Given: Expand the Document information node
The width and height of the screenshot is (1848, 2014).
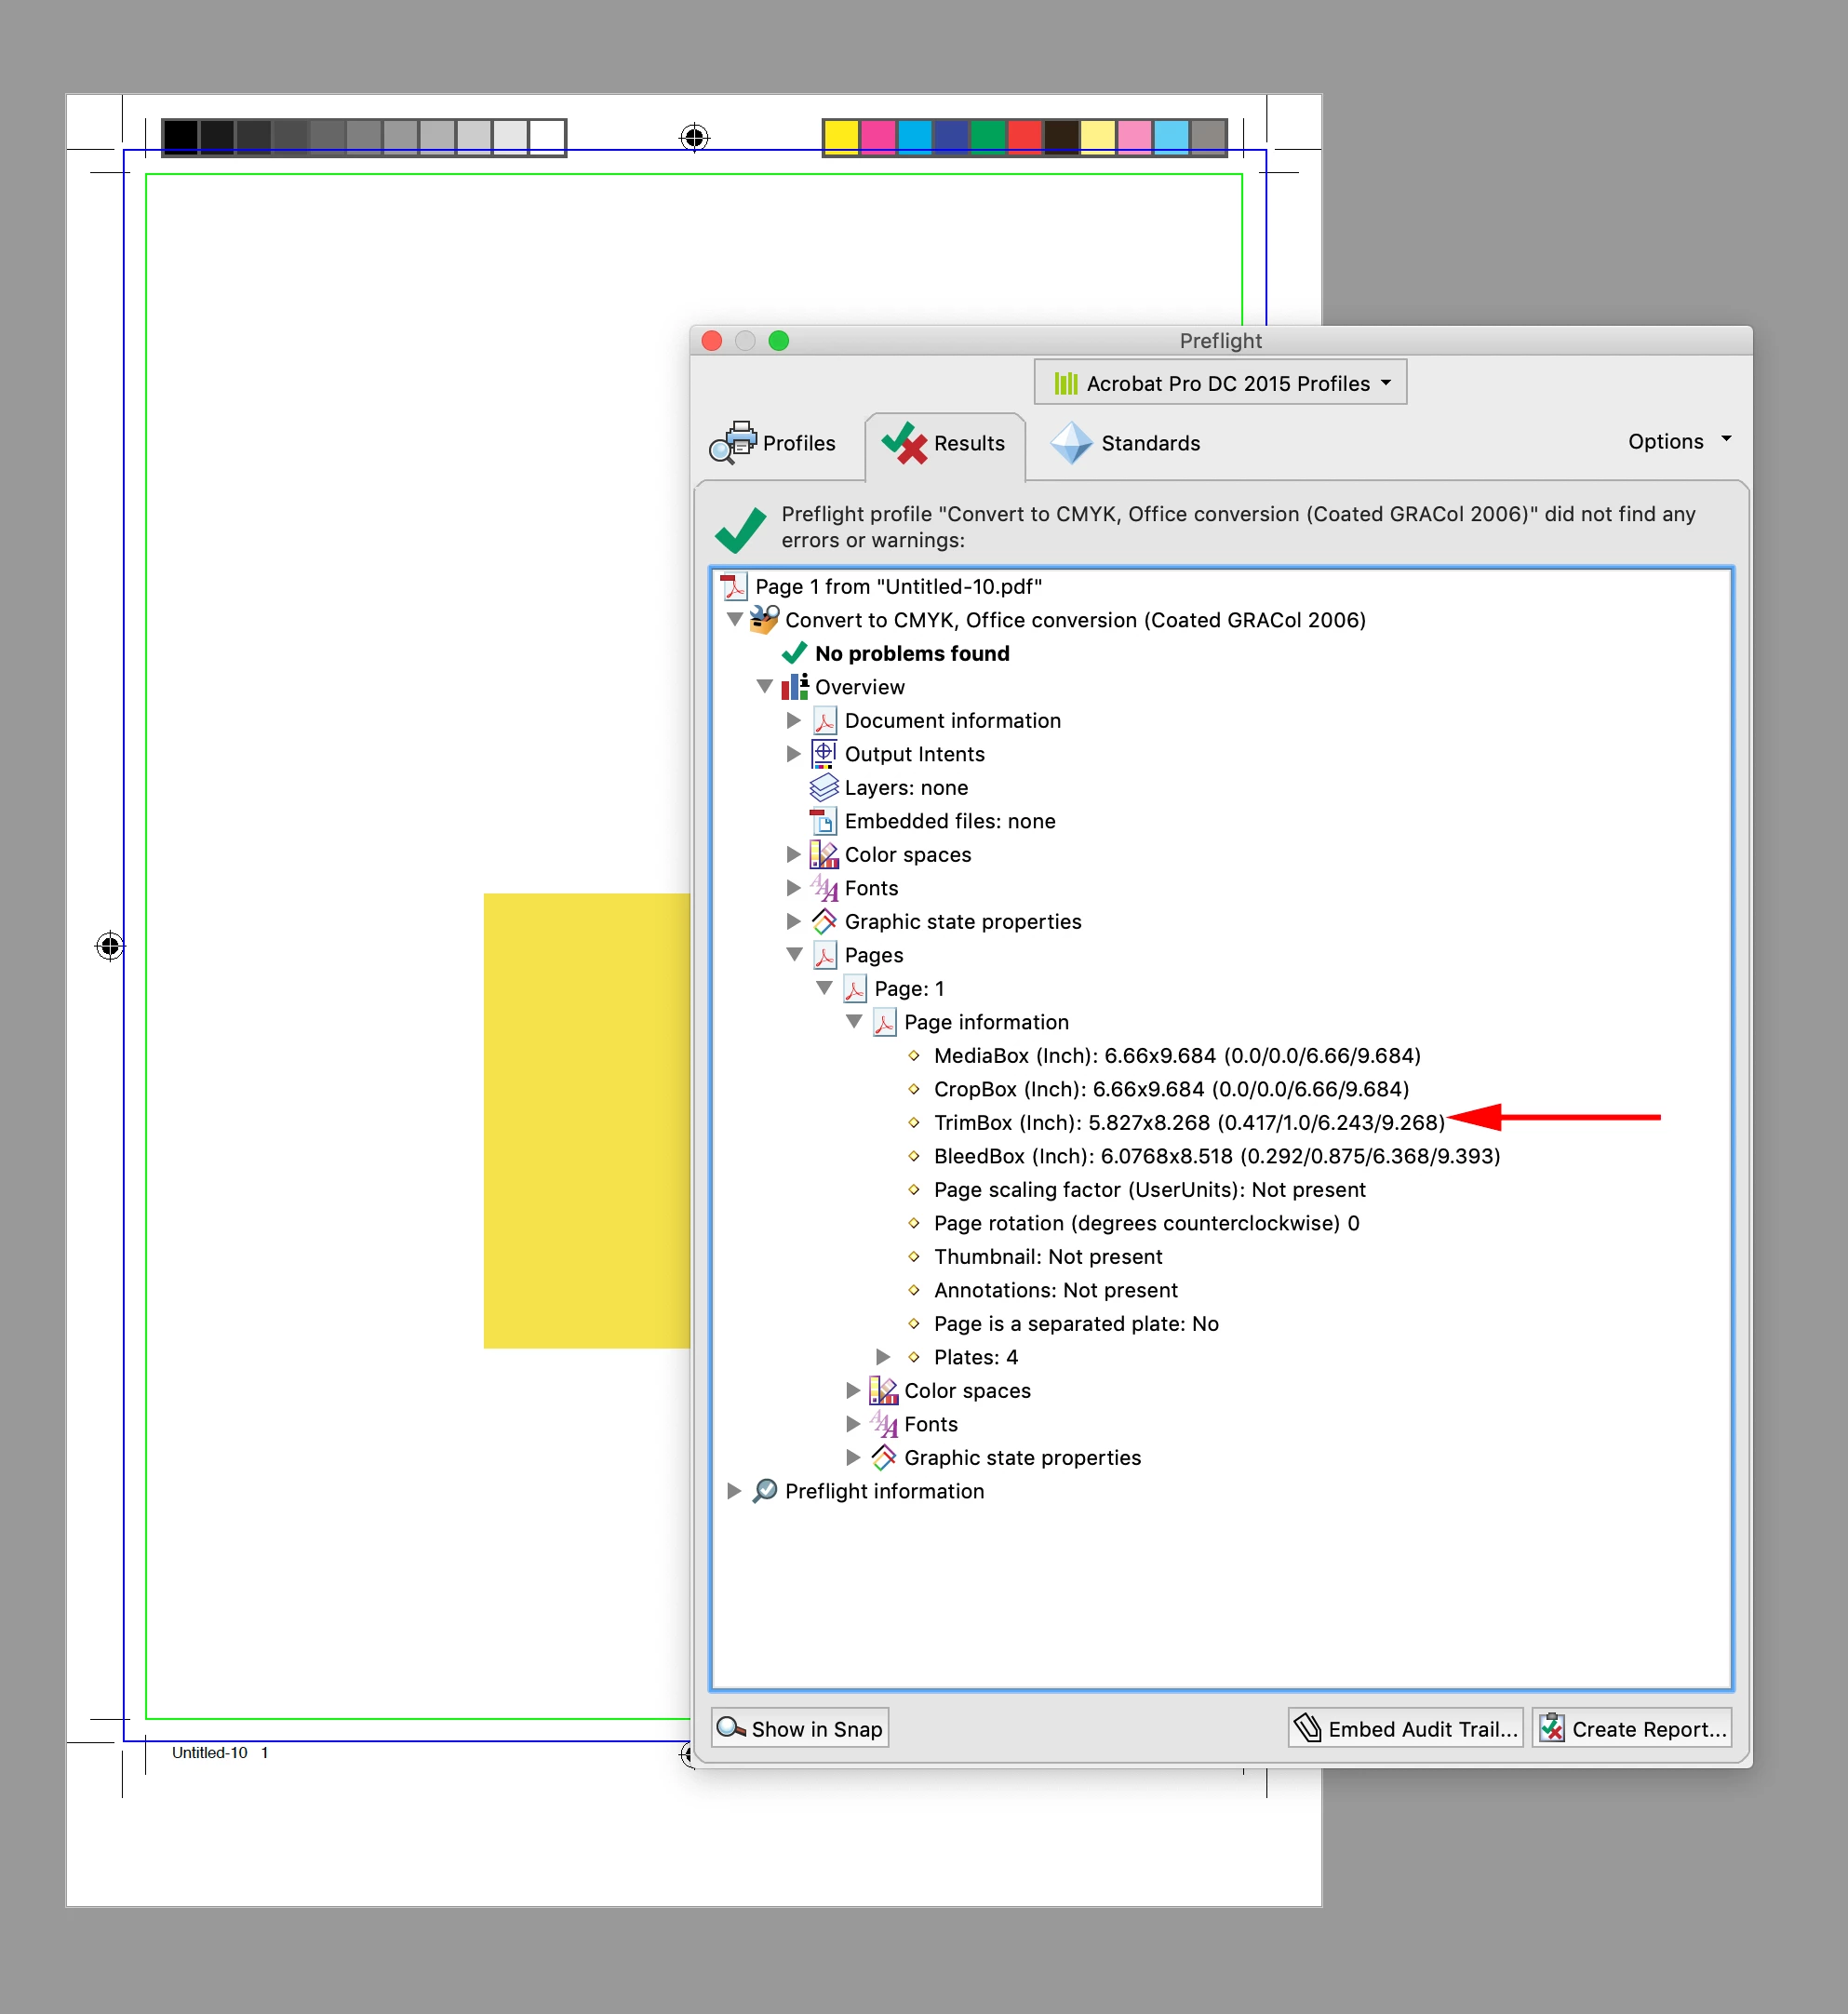Looking at the screenshot, I should coord(794,720).
